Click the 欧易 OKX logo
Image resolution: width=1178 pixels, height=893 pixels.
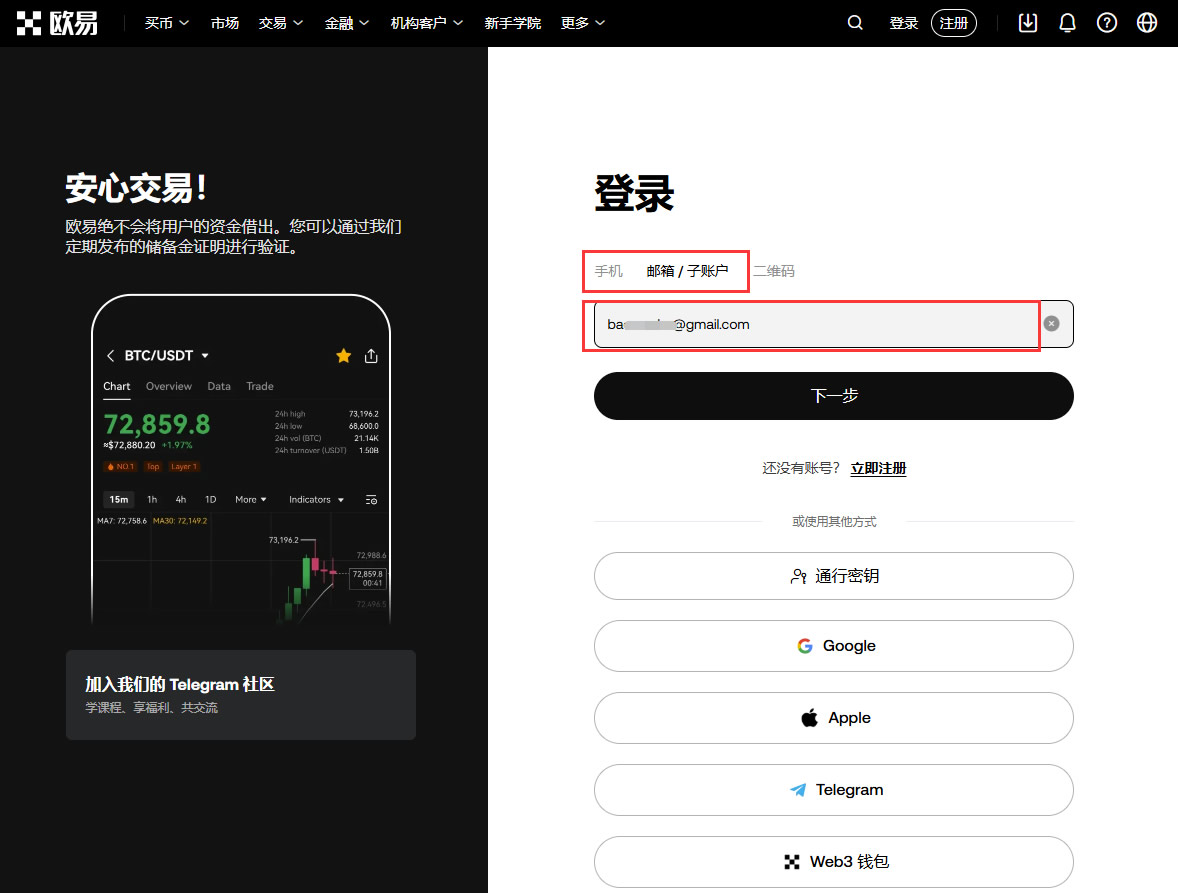coord(57,22)
